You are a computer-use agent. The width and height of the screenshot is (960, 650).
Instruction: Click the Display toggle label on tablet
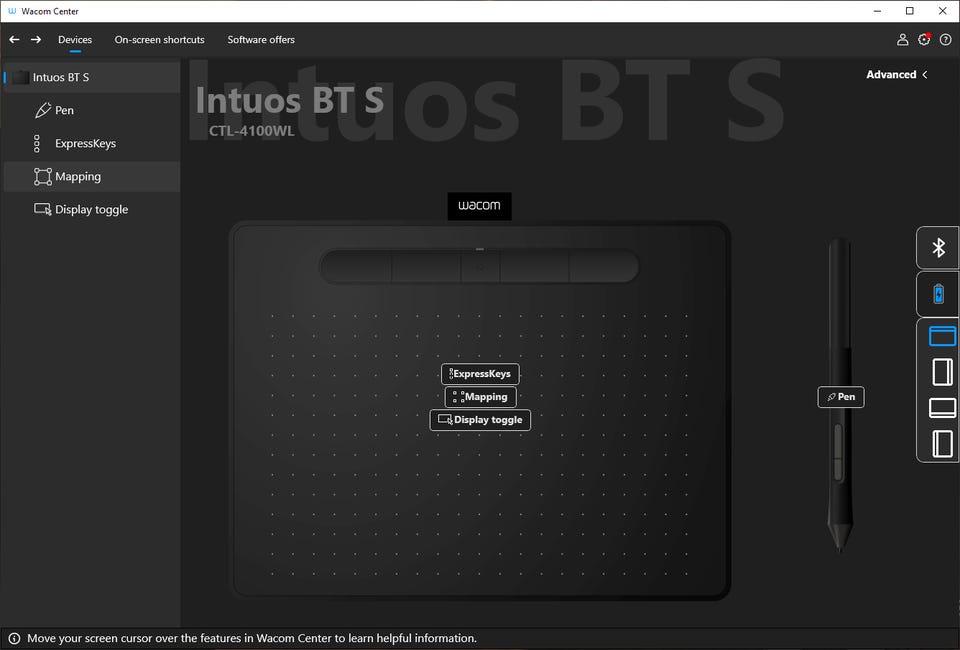click(x=480, y=420)
